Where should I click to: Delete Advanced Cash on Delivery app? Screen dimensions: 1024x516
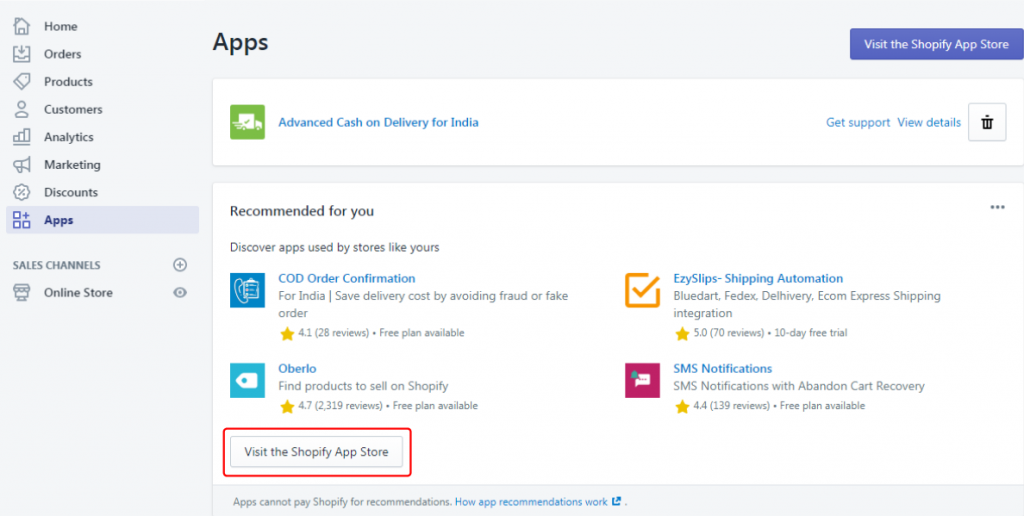(x=987, y=122)
